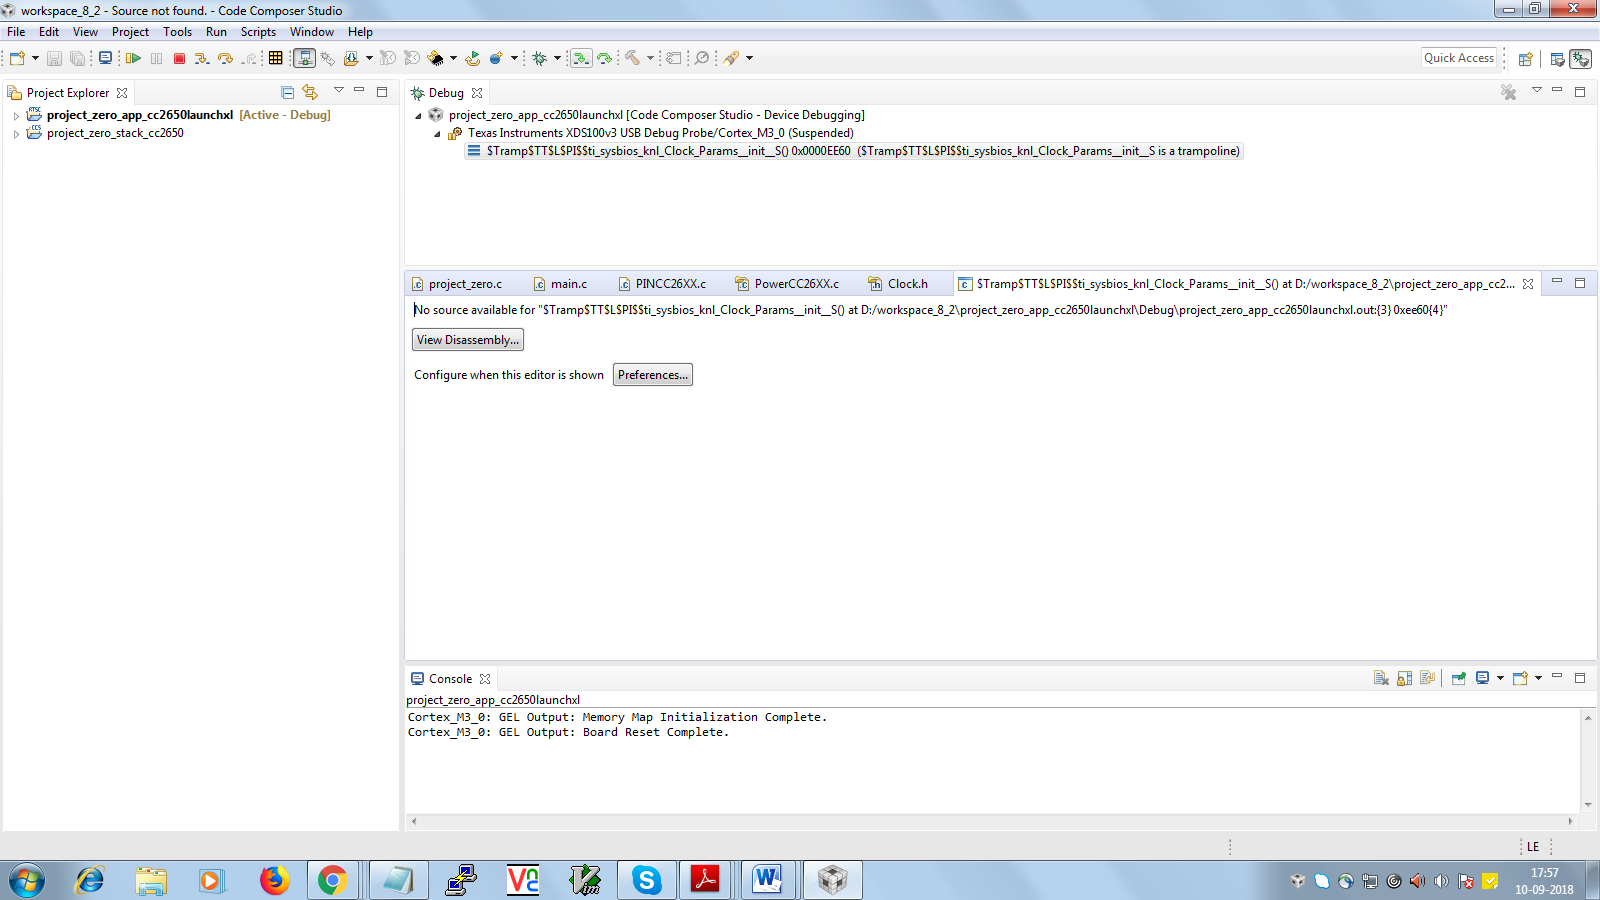The height and width of the screenshot is (900, 1600).
Task: Click the View Disassembly button
Action: pos(468,340)
